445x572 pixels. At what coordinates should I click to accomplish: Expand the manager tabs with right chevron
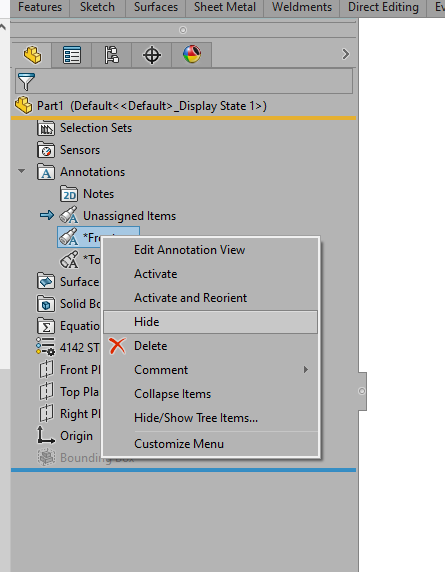pos(345,54)
